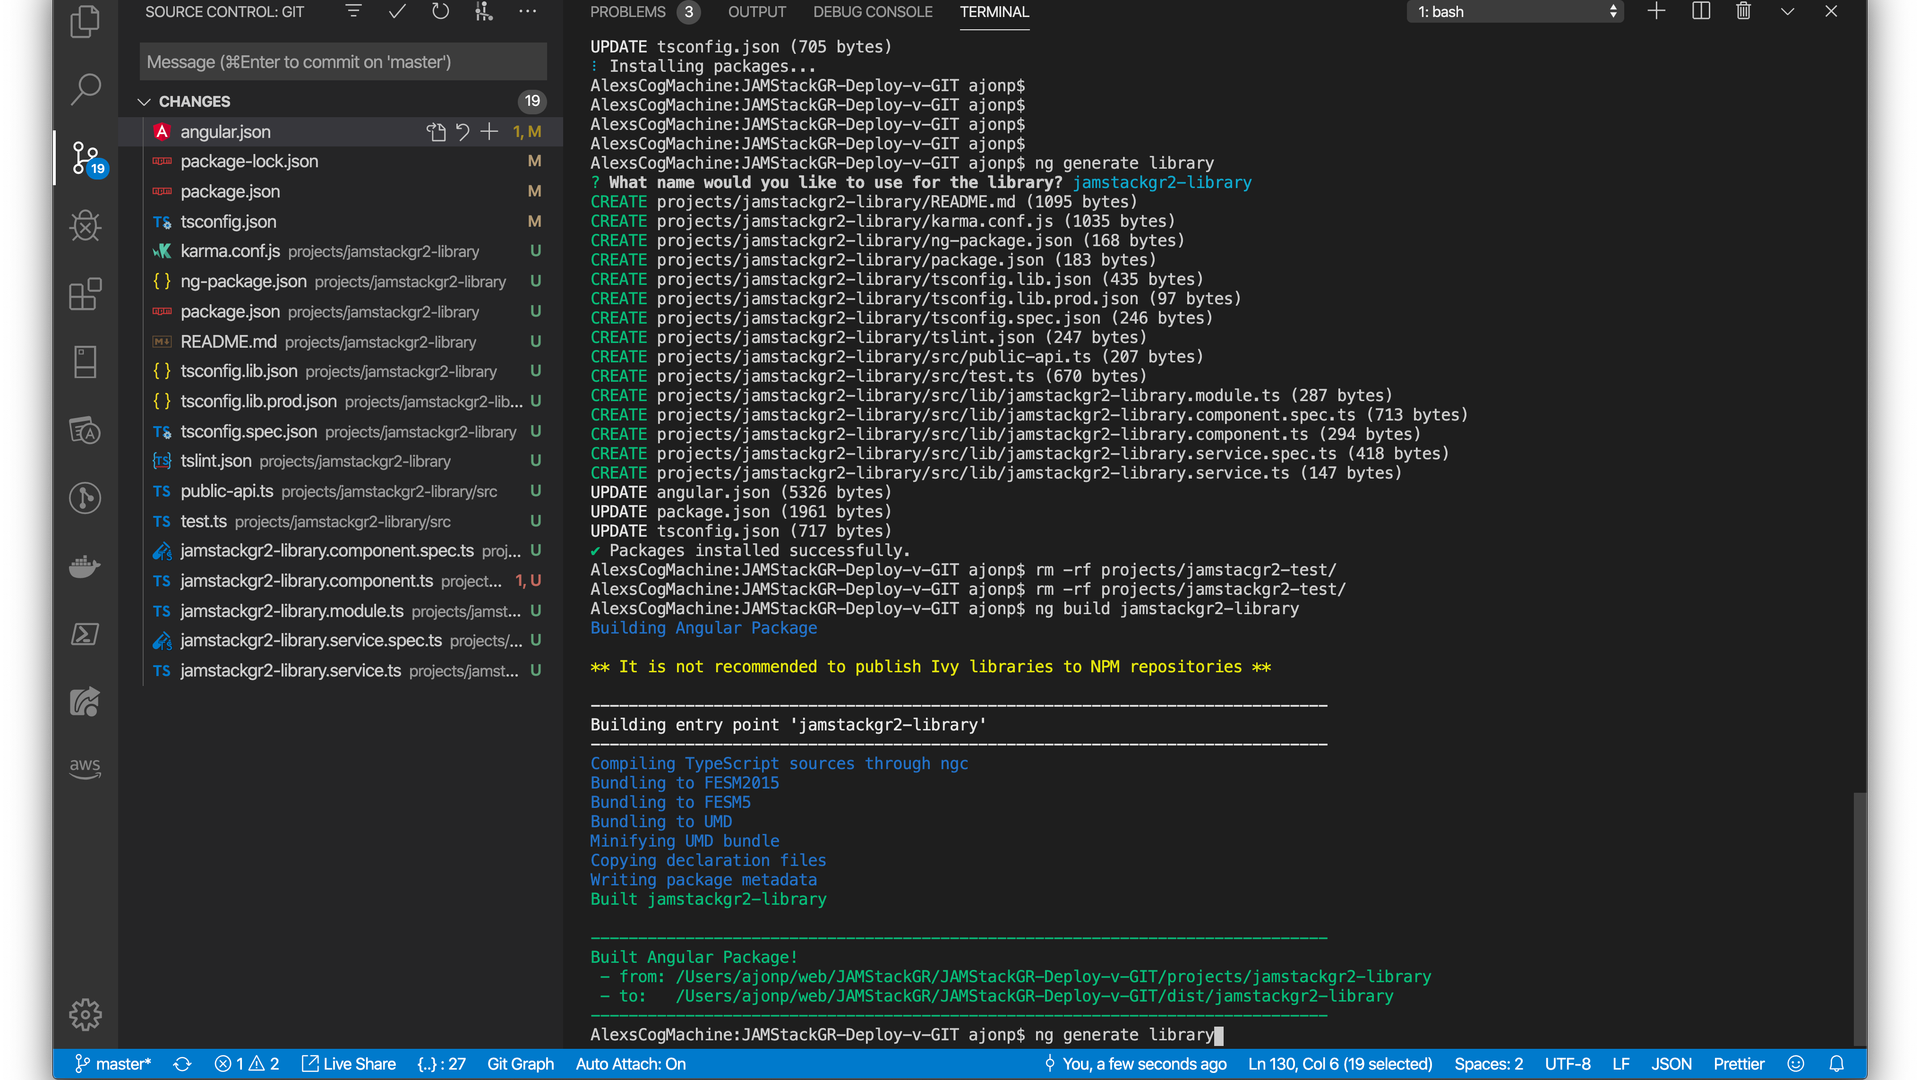Split the terminal panel

(x=1700, y=12)
